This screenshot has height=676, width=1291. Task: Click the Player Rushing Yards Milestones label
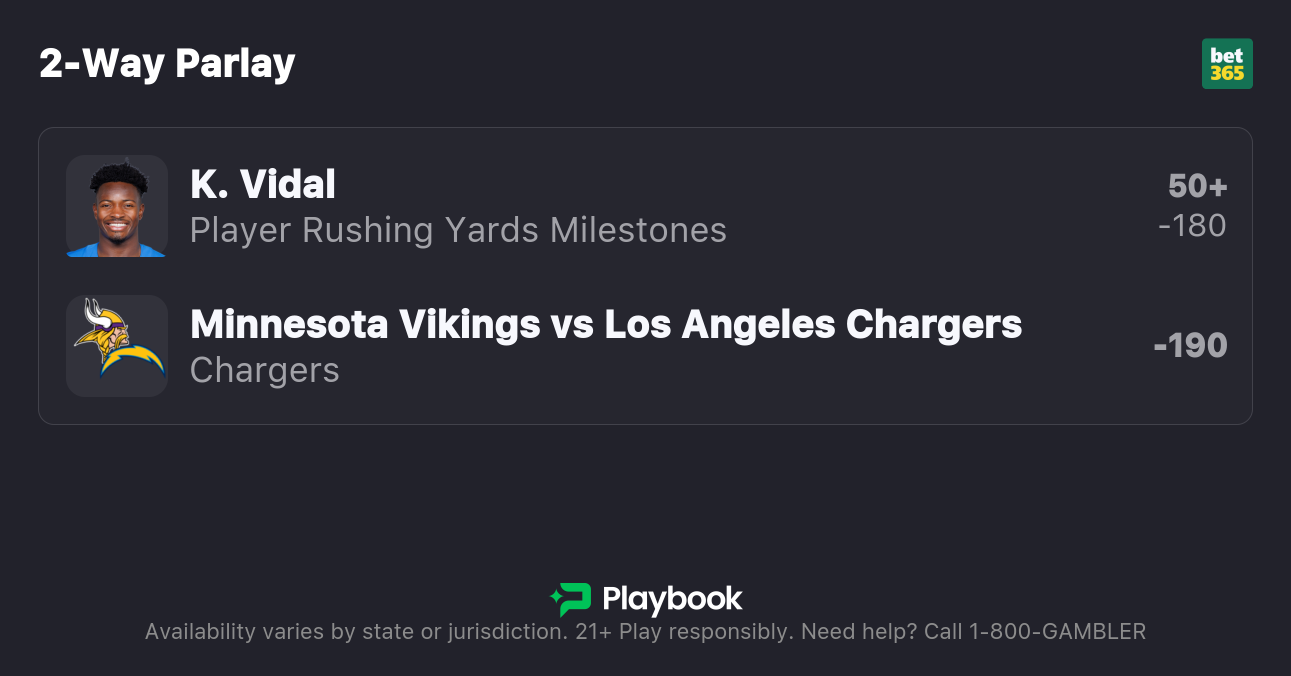point(458,230)
